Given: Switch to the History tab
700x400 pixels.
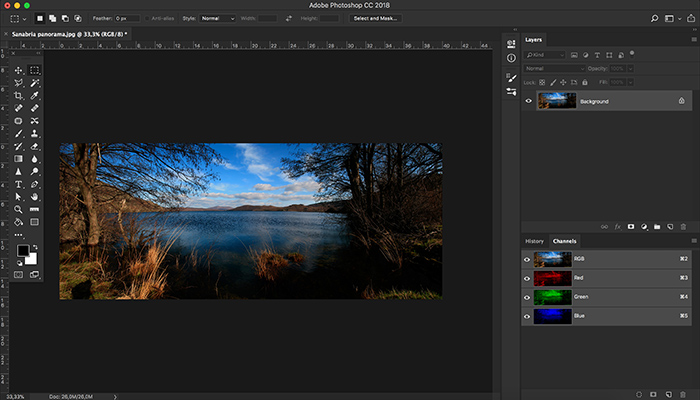Looking at the screenshot, I should [534, 241].
